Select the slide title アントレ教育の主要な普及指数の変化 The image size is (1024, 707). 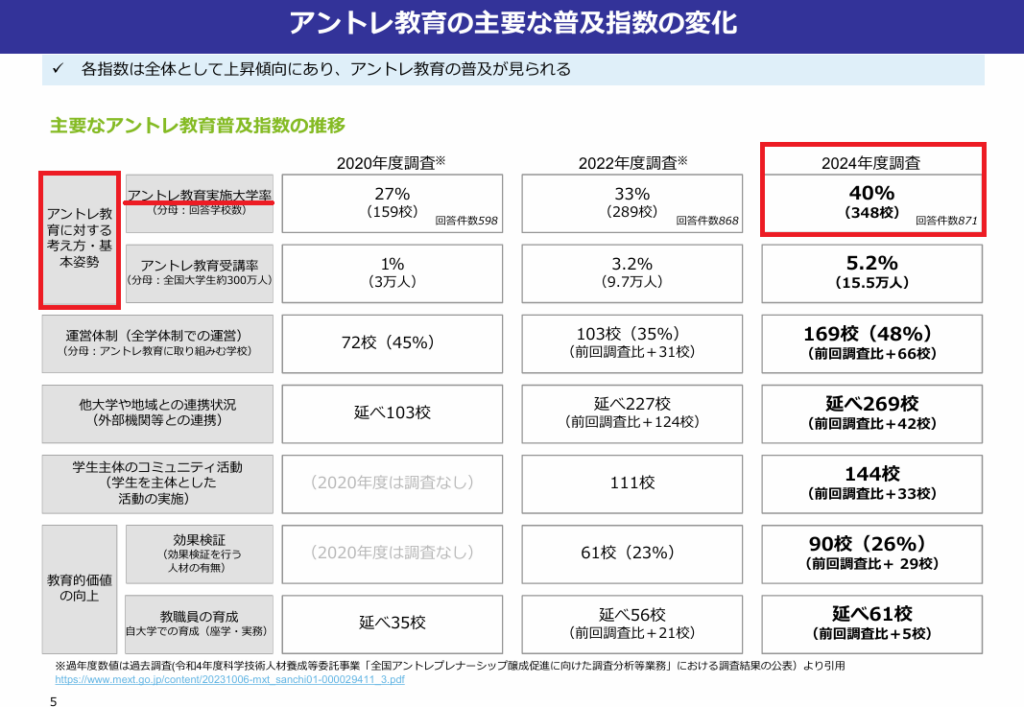point(512,24)
